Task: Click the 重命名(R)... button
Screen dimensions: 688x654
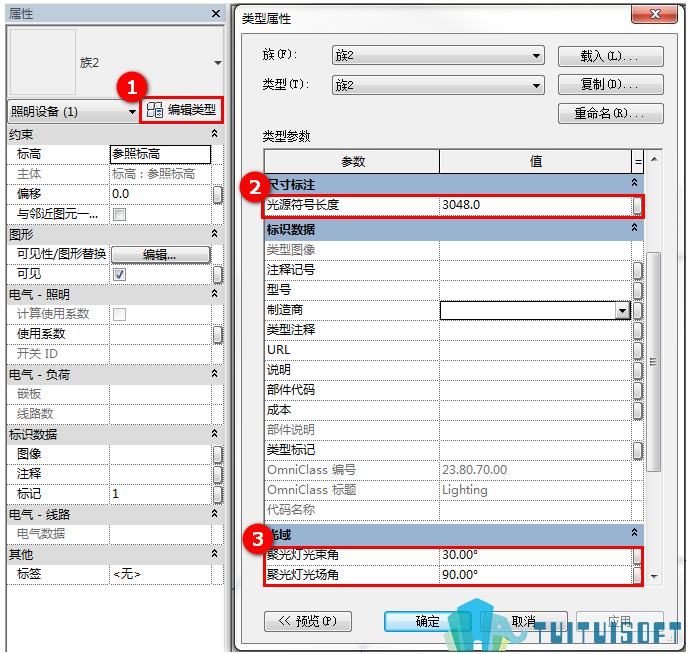Action: coord(610,114)
